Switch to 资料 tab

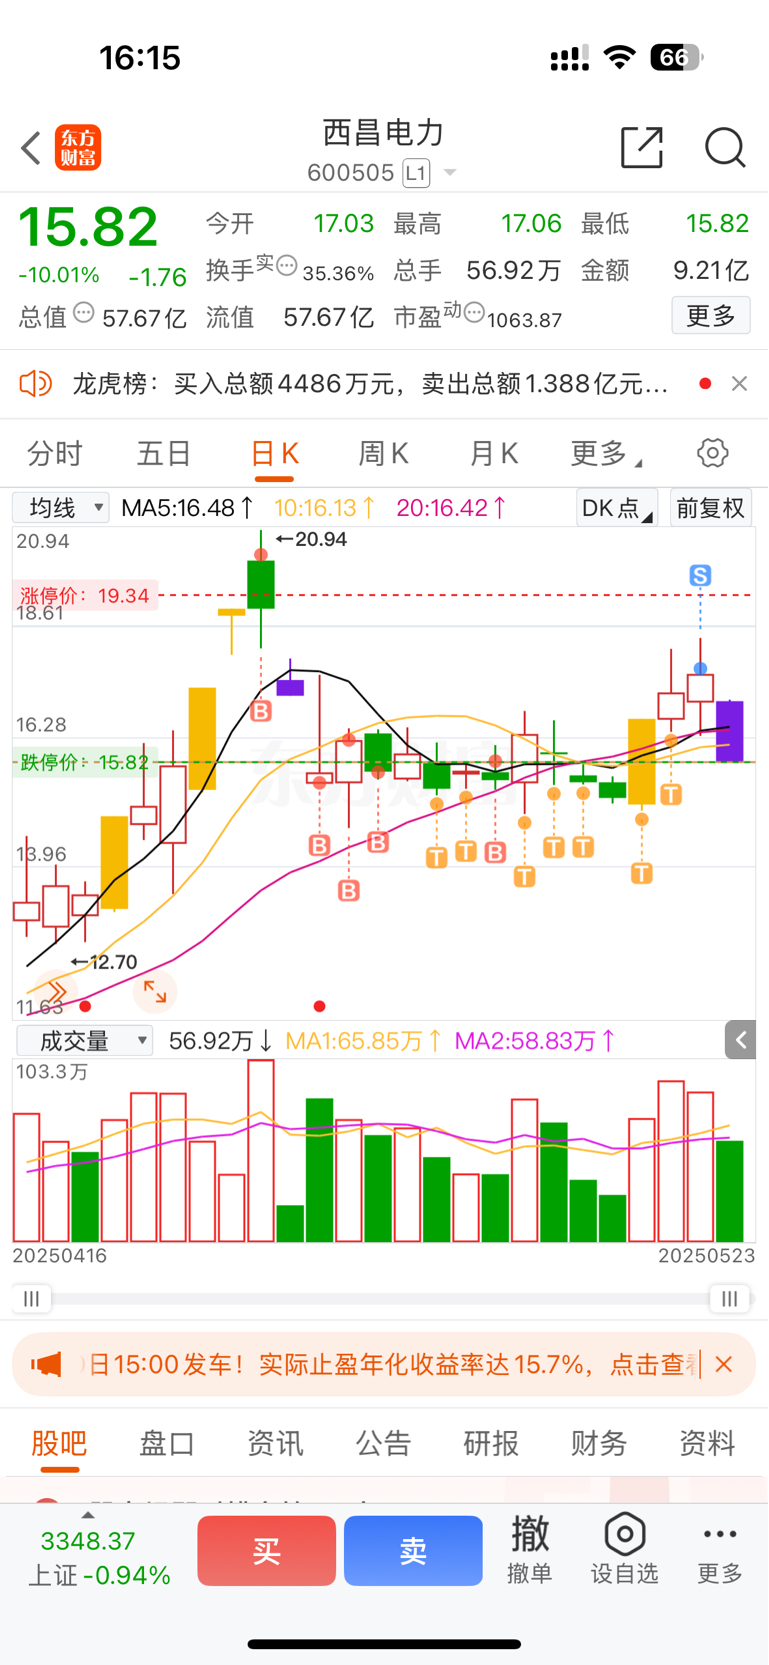(x=707, y=1443)
